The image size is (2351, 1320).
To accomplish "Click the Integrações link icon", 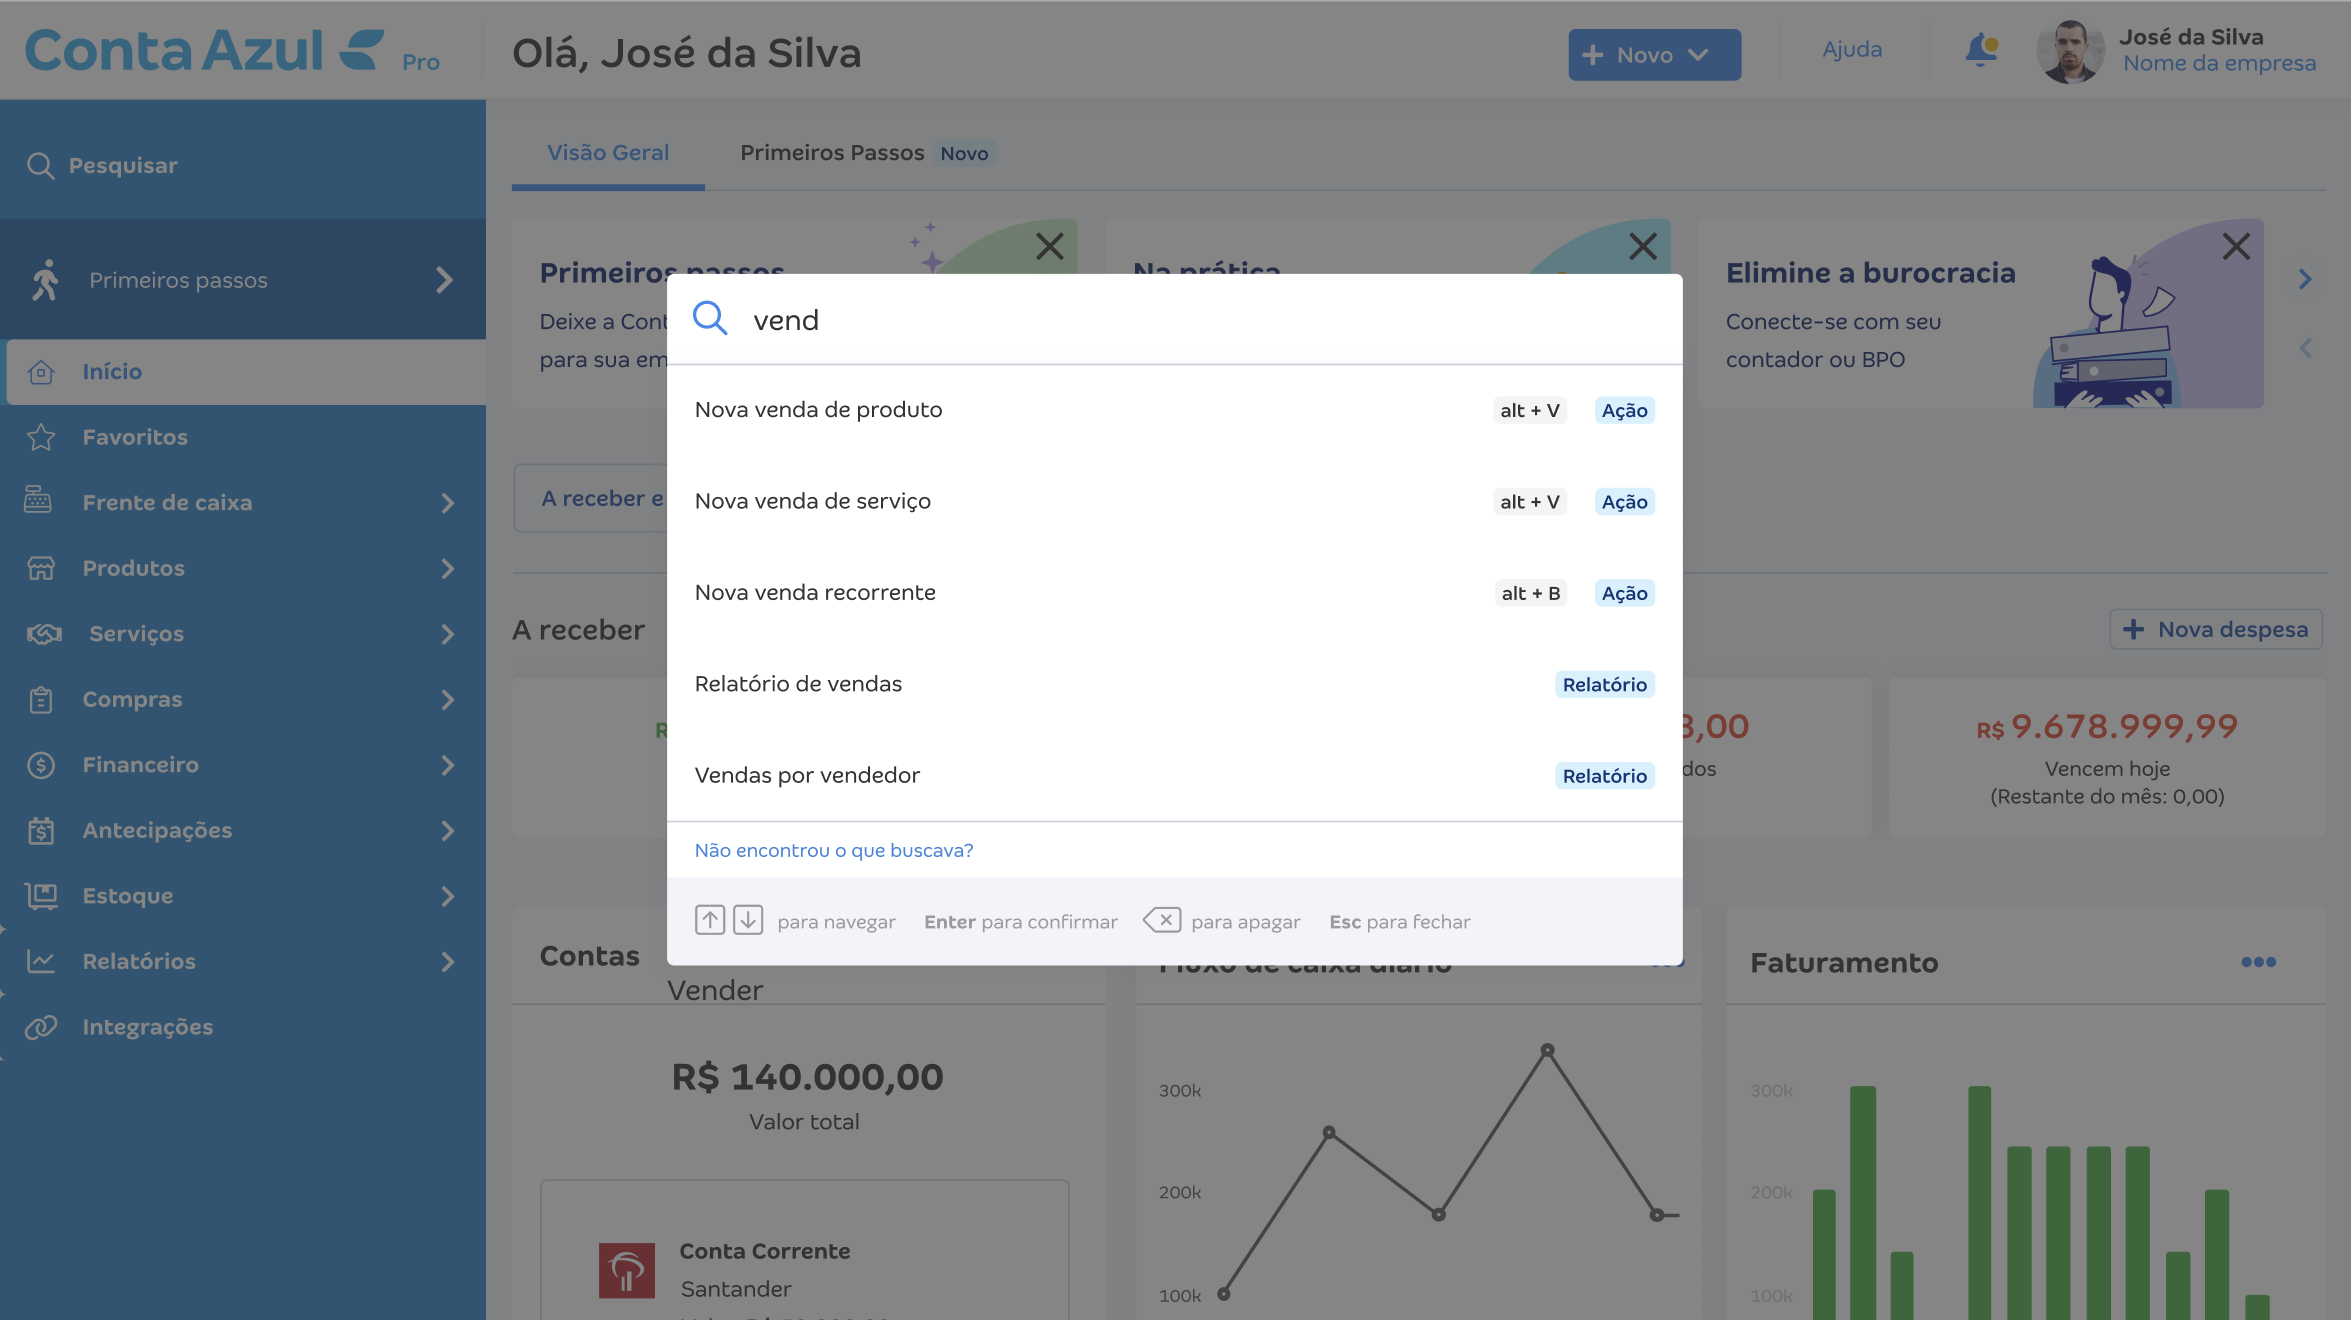I will [41, 1027].
